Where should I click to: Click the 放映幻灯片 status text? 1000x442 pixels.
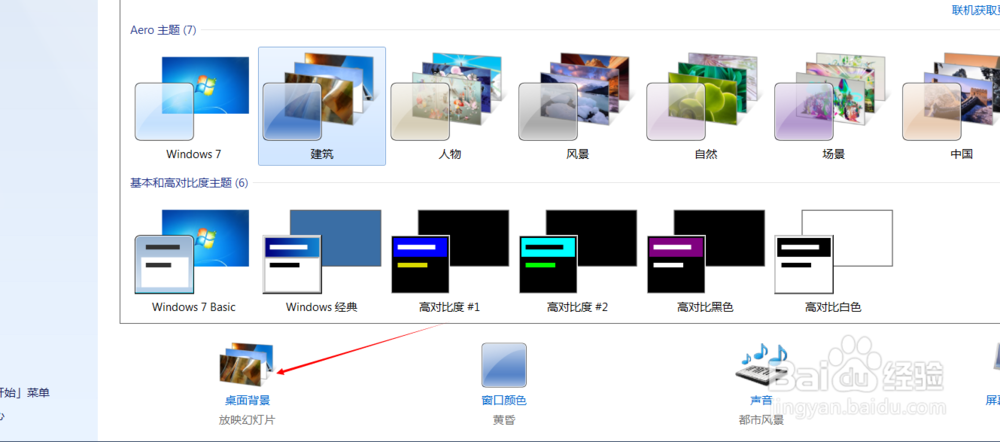pos(247,420)
